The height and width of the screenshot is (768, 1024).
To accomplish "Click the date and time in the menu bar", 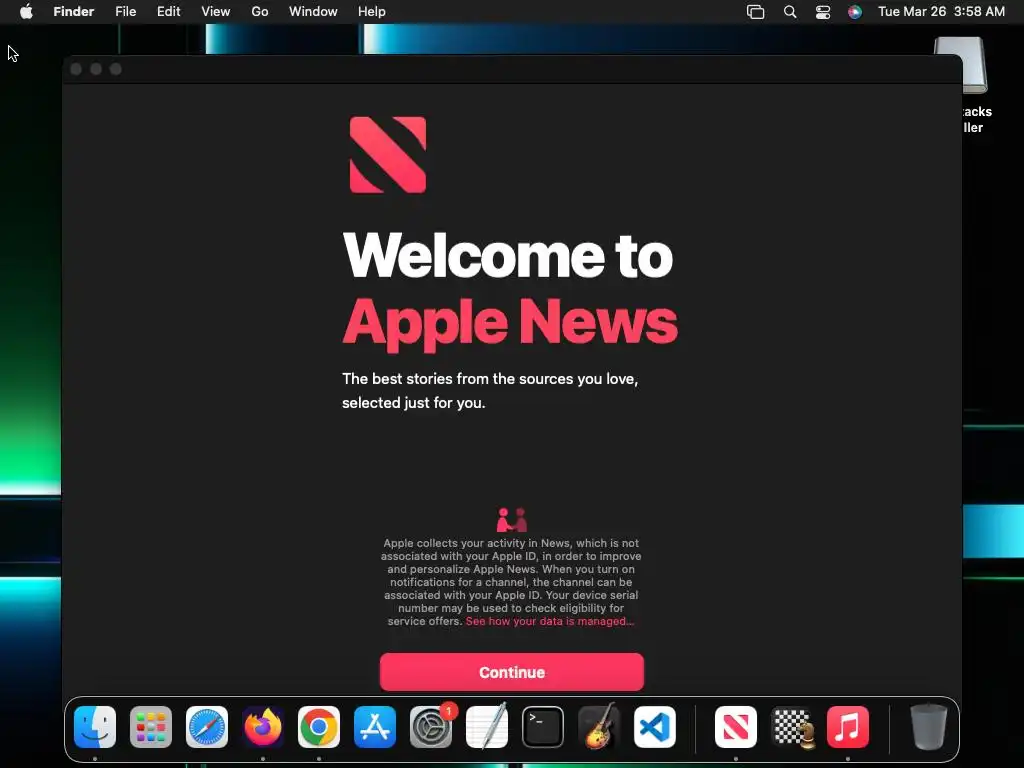I will (x=941, y=12).
